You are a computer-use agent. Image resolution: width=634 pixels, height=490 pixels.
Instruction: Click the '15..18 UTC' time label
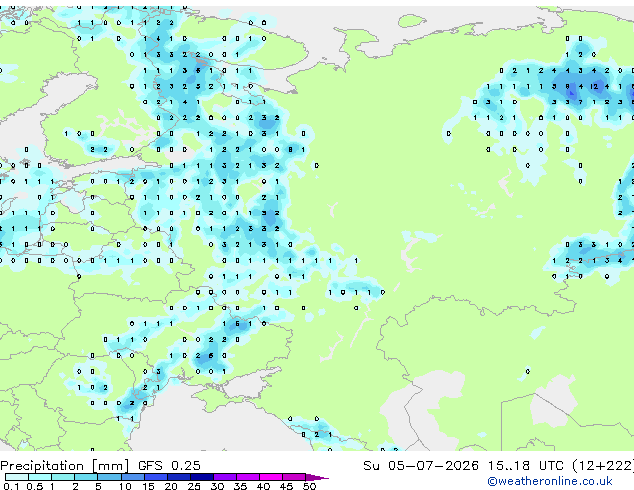pyautogui.click(x=525, y=466)
